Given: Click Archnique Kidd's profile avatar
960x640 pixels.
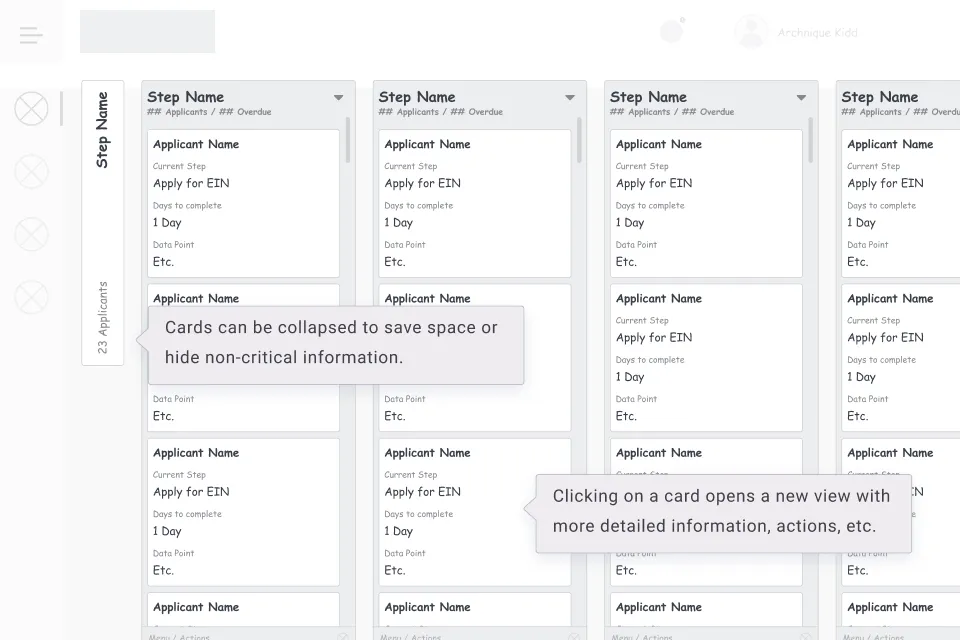Looking at the screenshot, I should click(750, 31).
